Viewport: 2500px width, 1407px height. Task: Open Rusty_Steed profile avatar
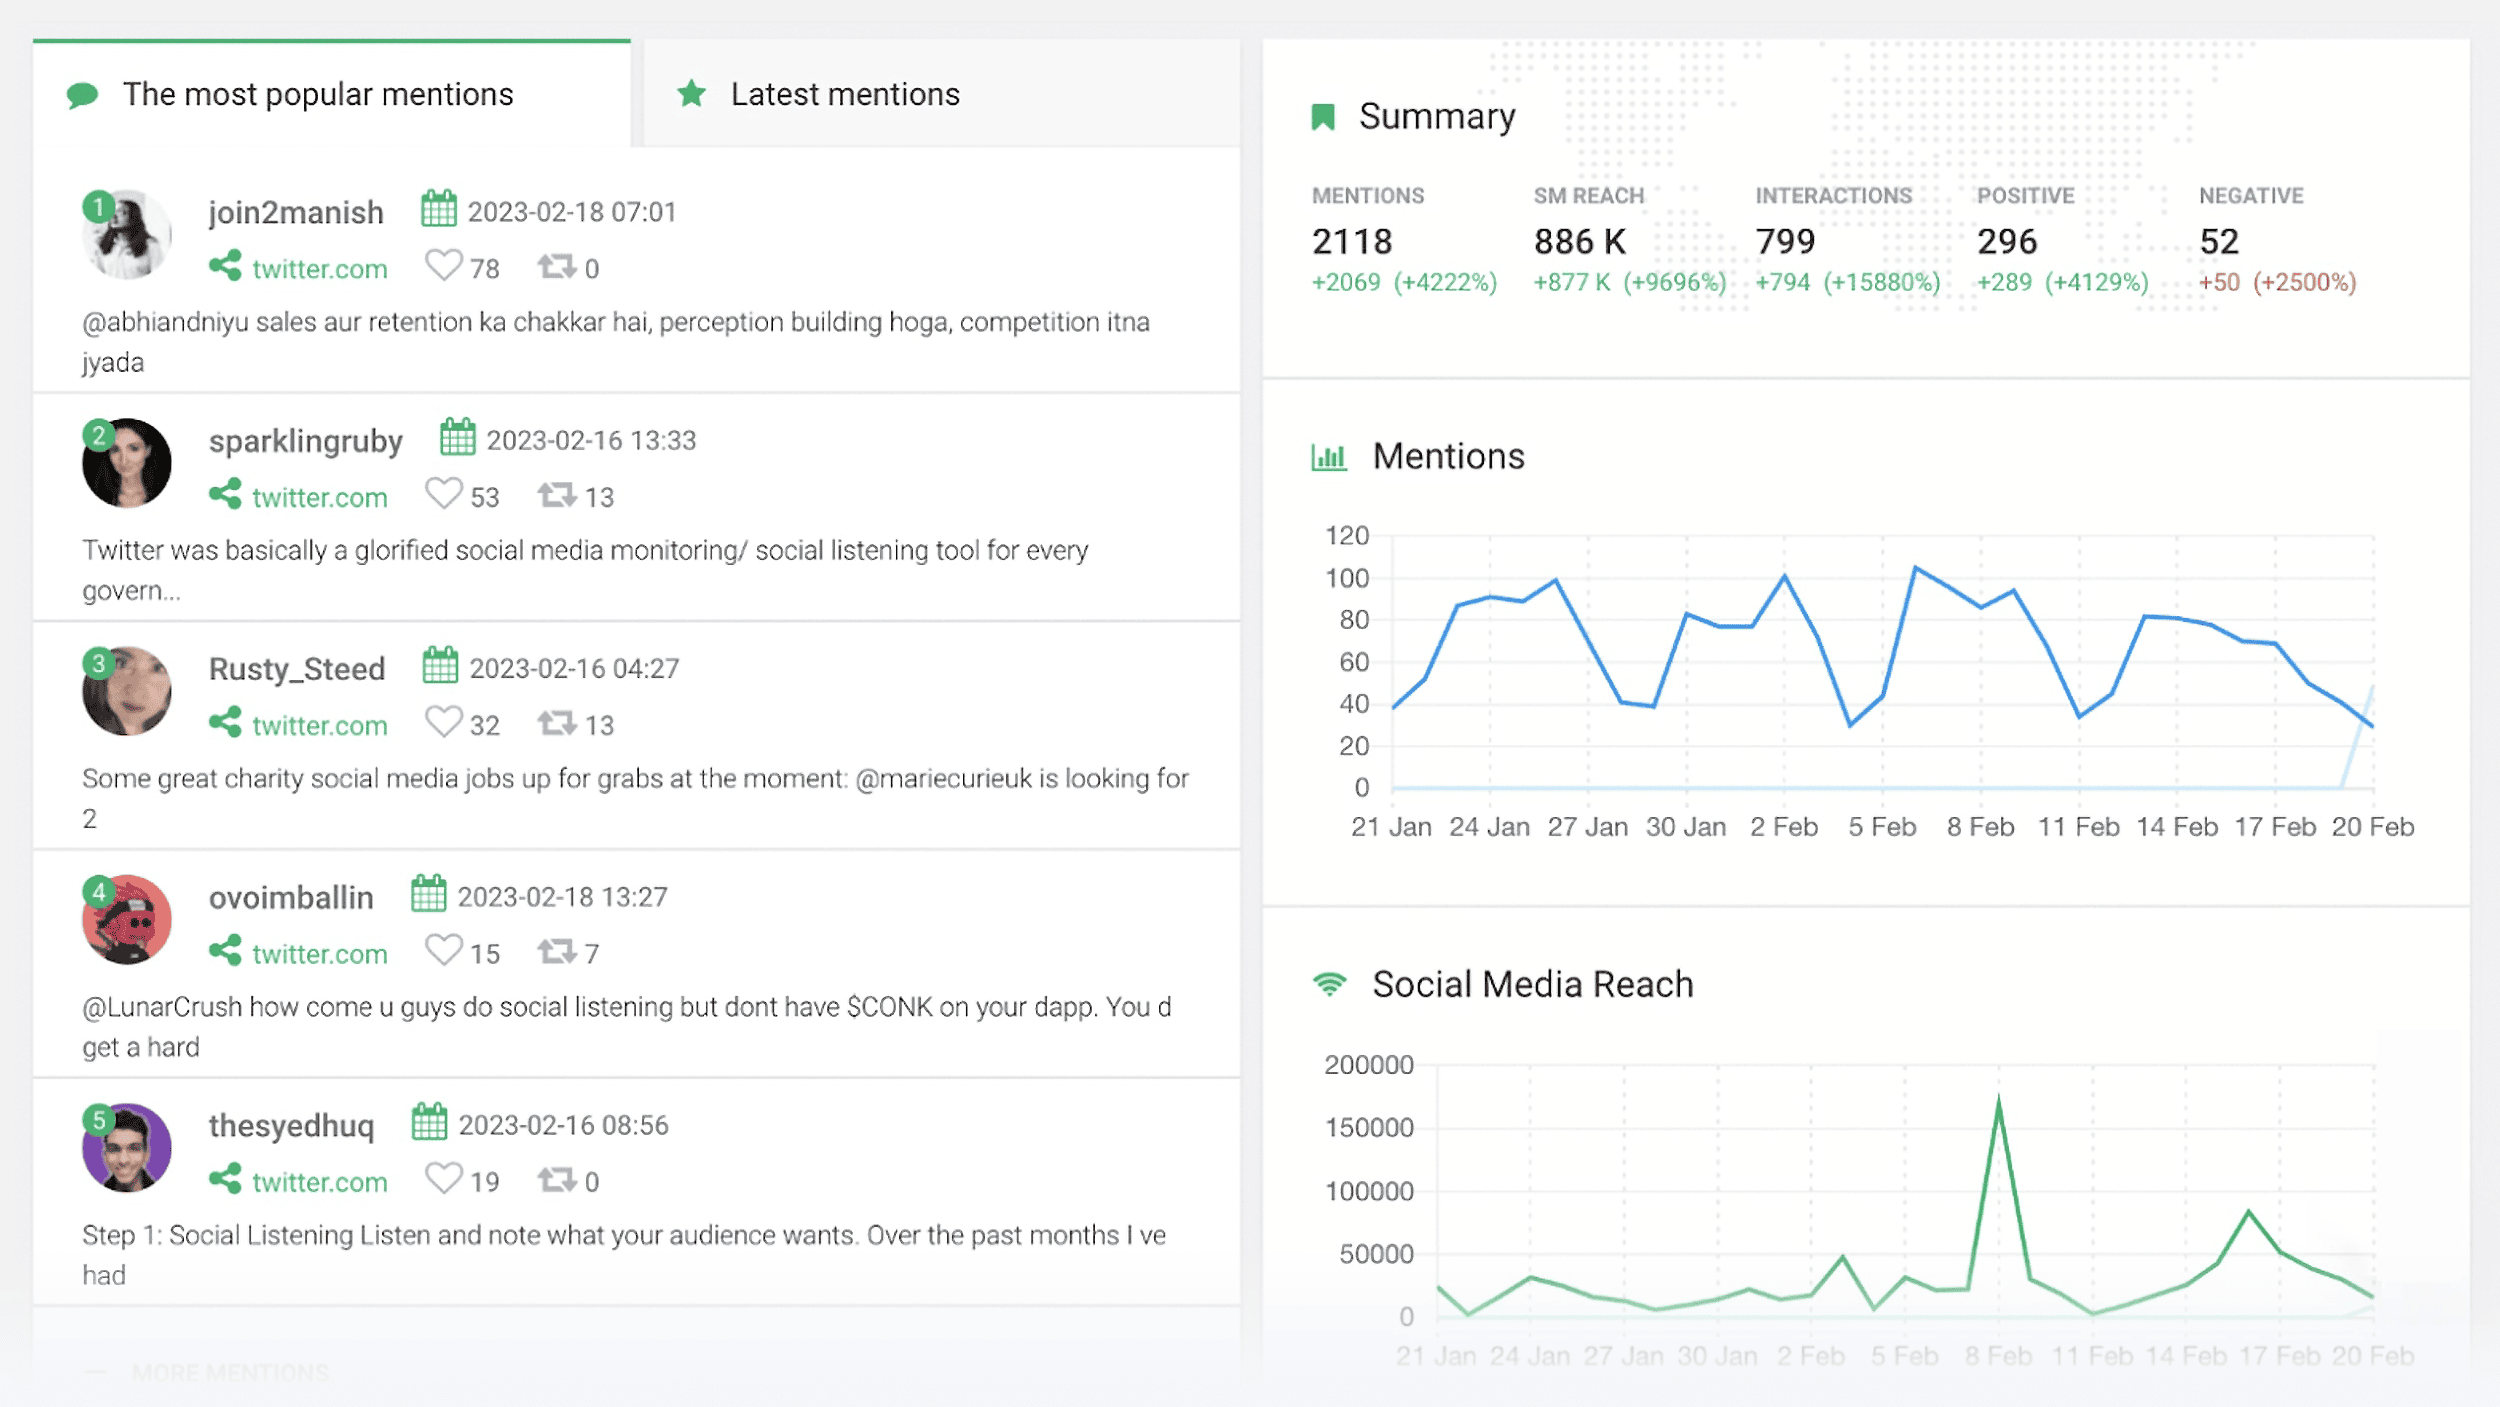point(127,690)
